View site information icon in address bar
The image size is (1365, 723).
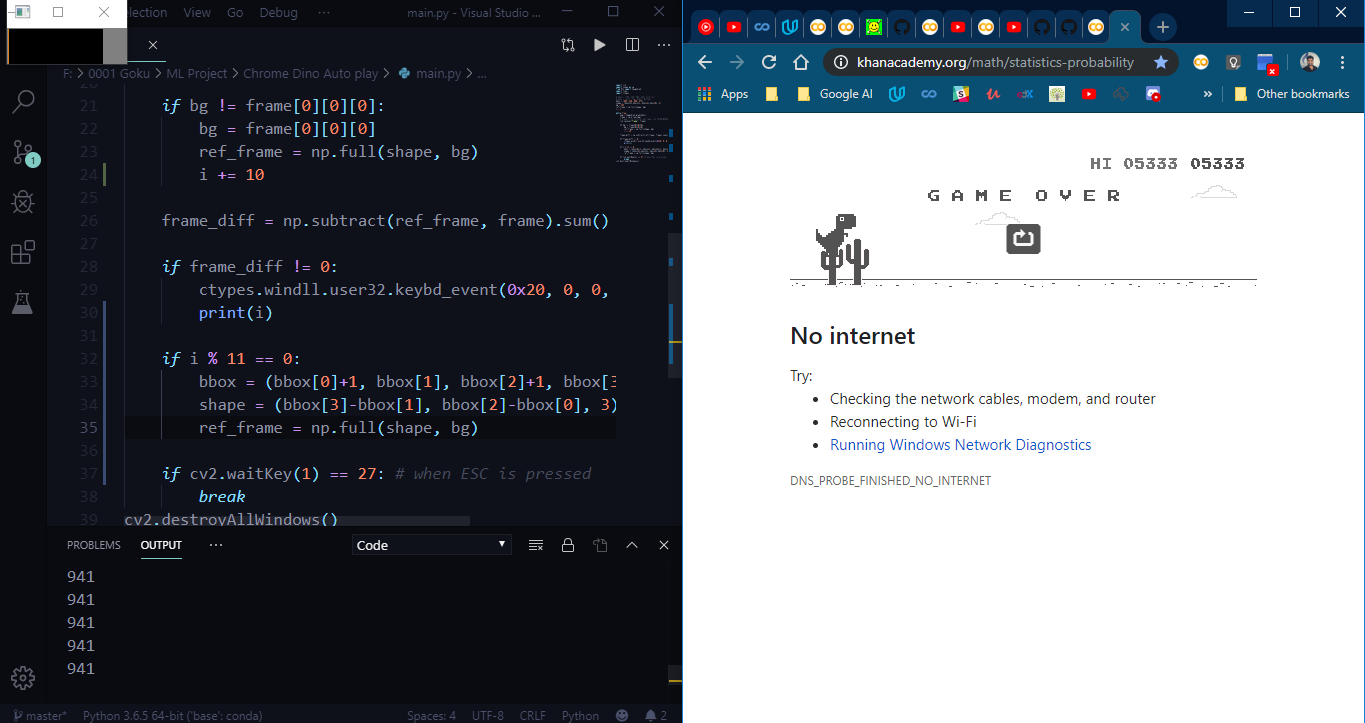click(x=840, y=62)
